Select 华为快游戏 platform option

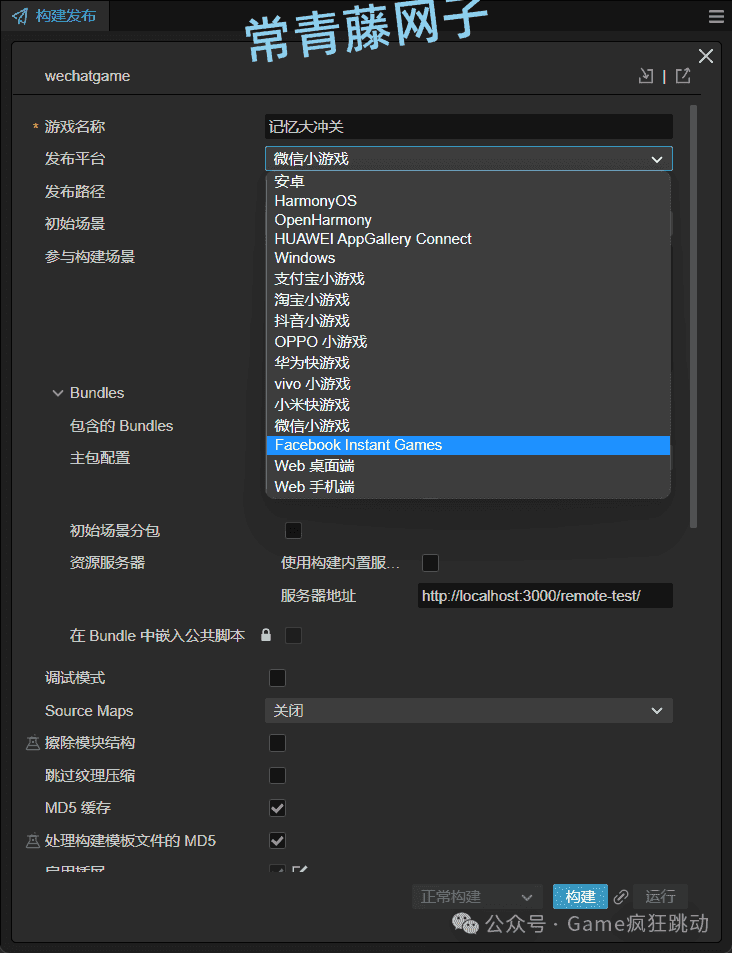pyautogui.click(x=468, y=362)
